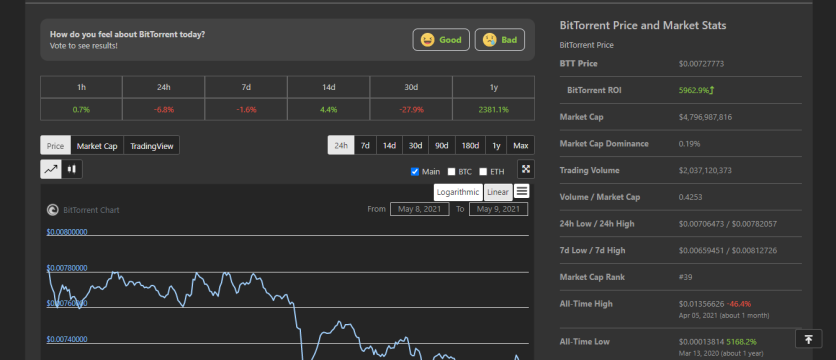This screenshot has width=836, height=360.
Task: Click the Market Cap Dominance value 0.19%
Action: click(x=689, y=143)
